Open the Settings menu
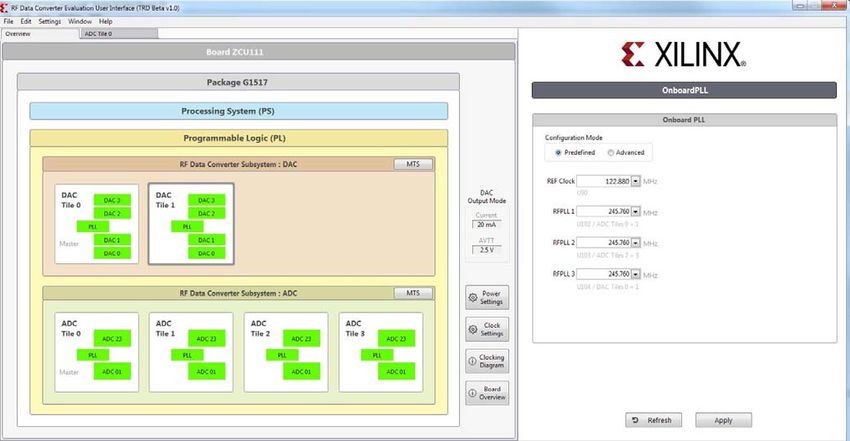 (50, 22)
